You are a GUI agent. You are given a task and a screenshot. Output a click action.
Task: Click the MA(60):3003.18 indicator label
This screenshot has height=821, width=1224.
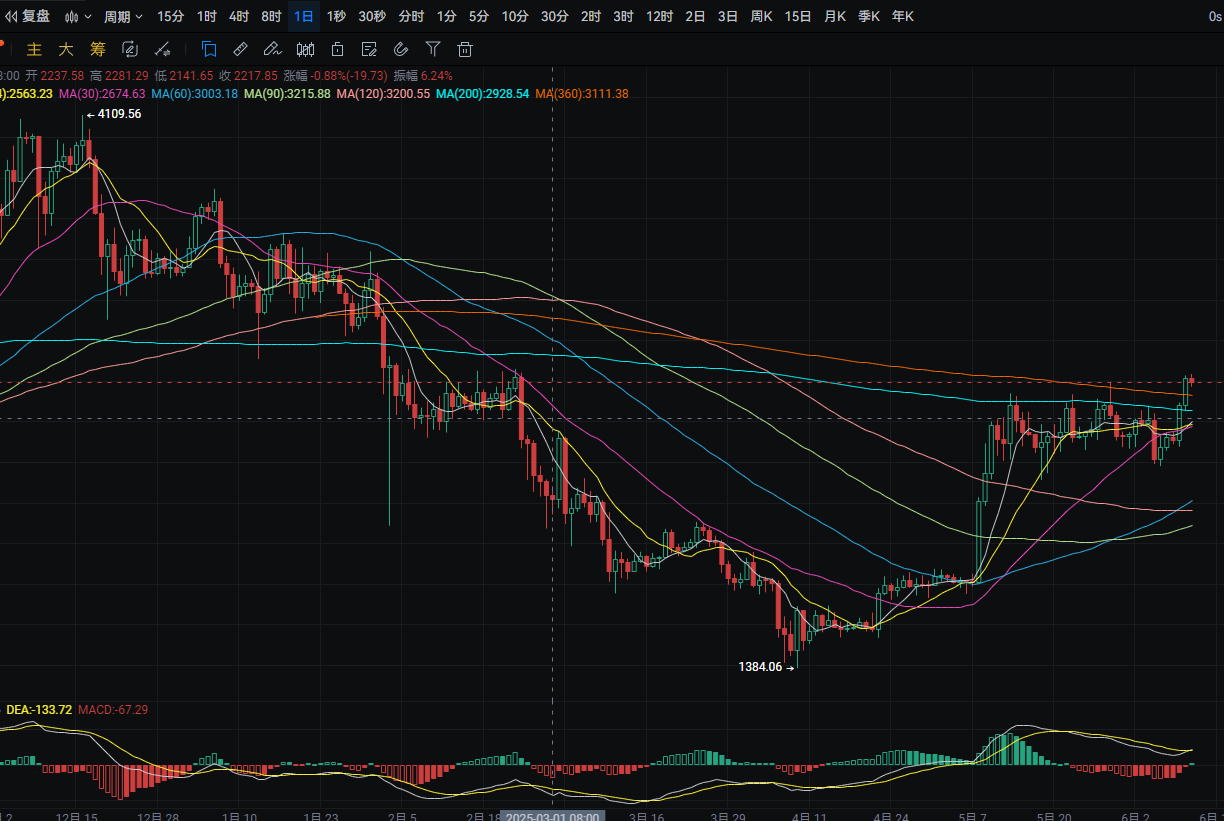coord(195,93)
